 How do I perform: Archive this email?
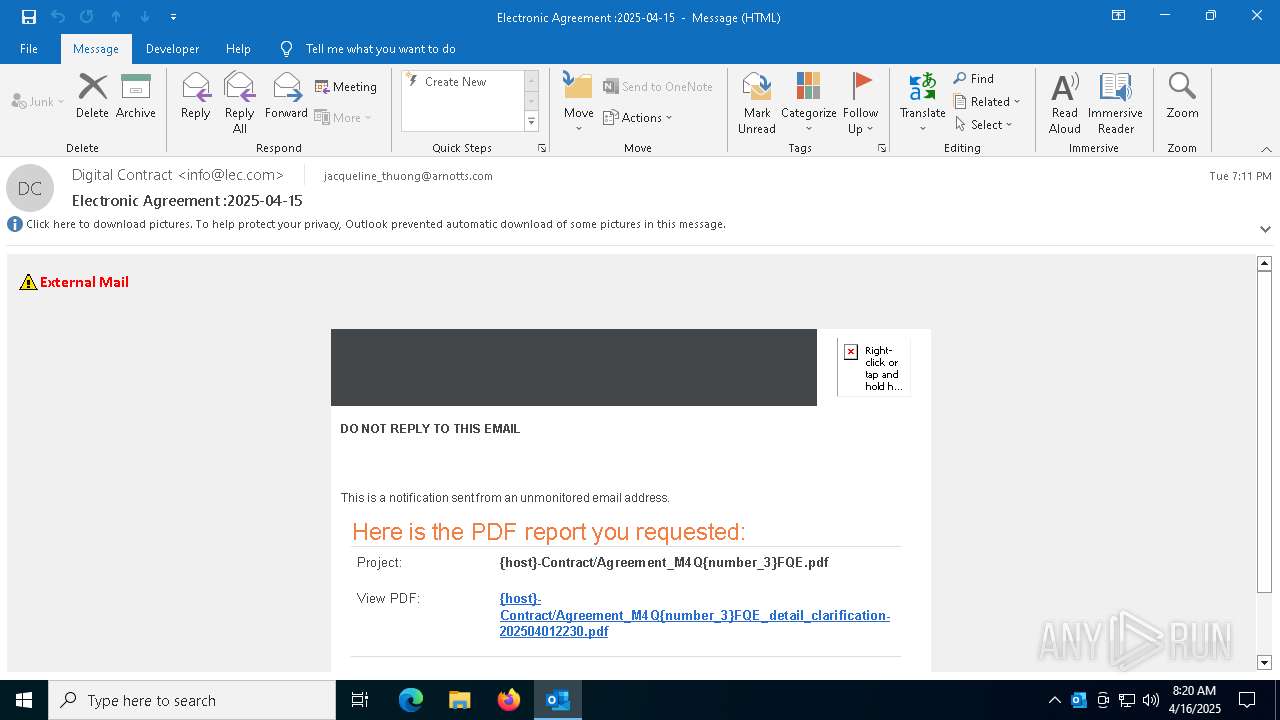point(136,96)
